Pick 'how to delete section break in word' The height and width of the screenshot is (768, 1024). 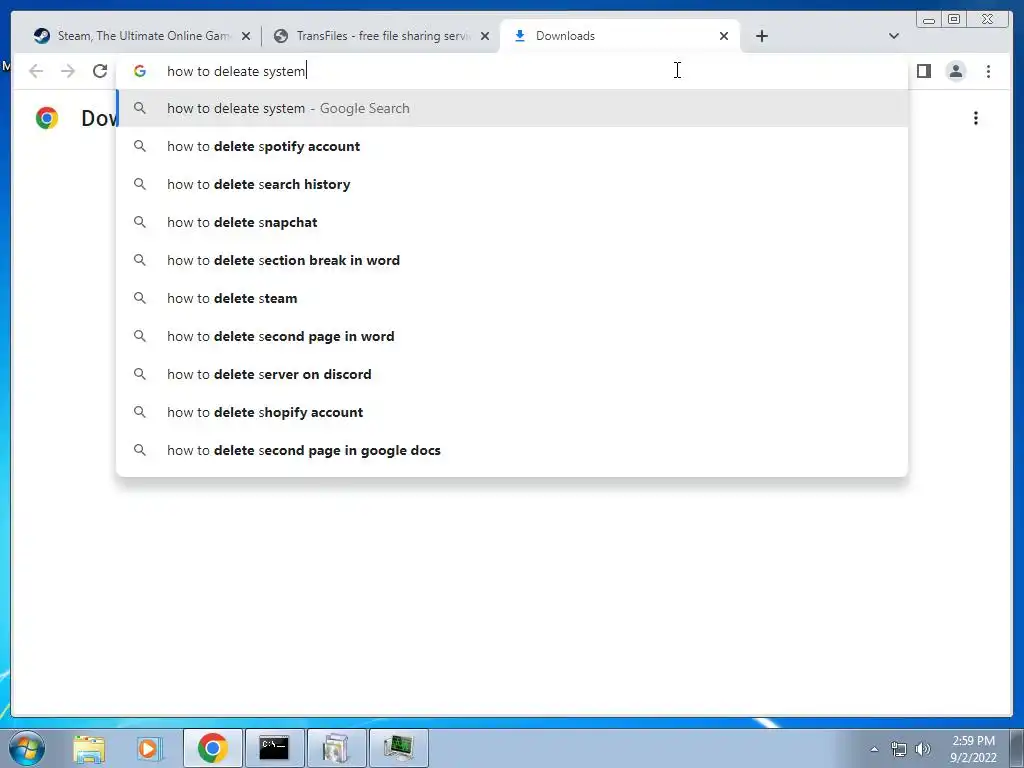click(x=512, y=260)
